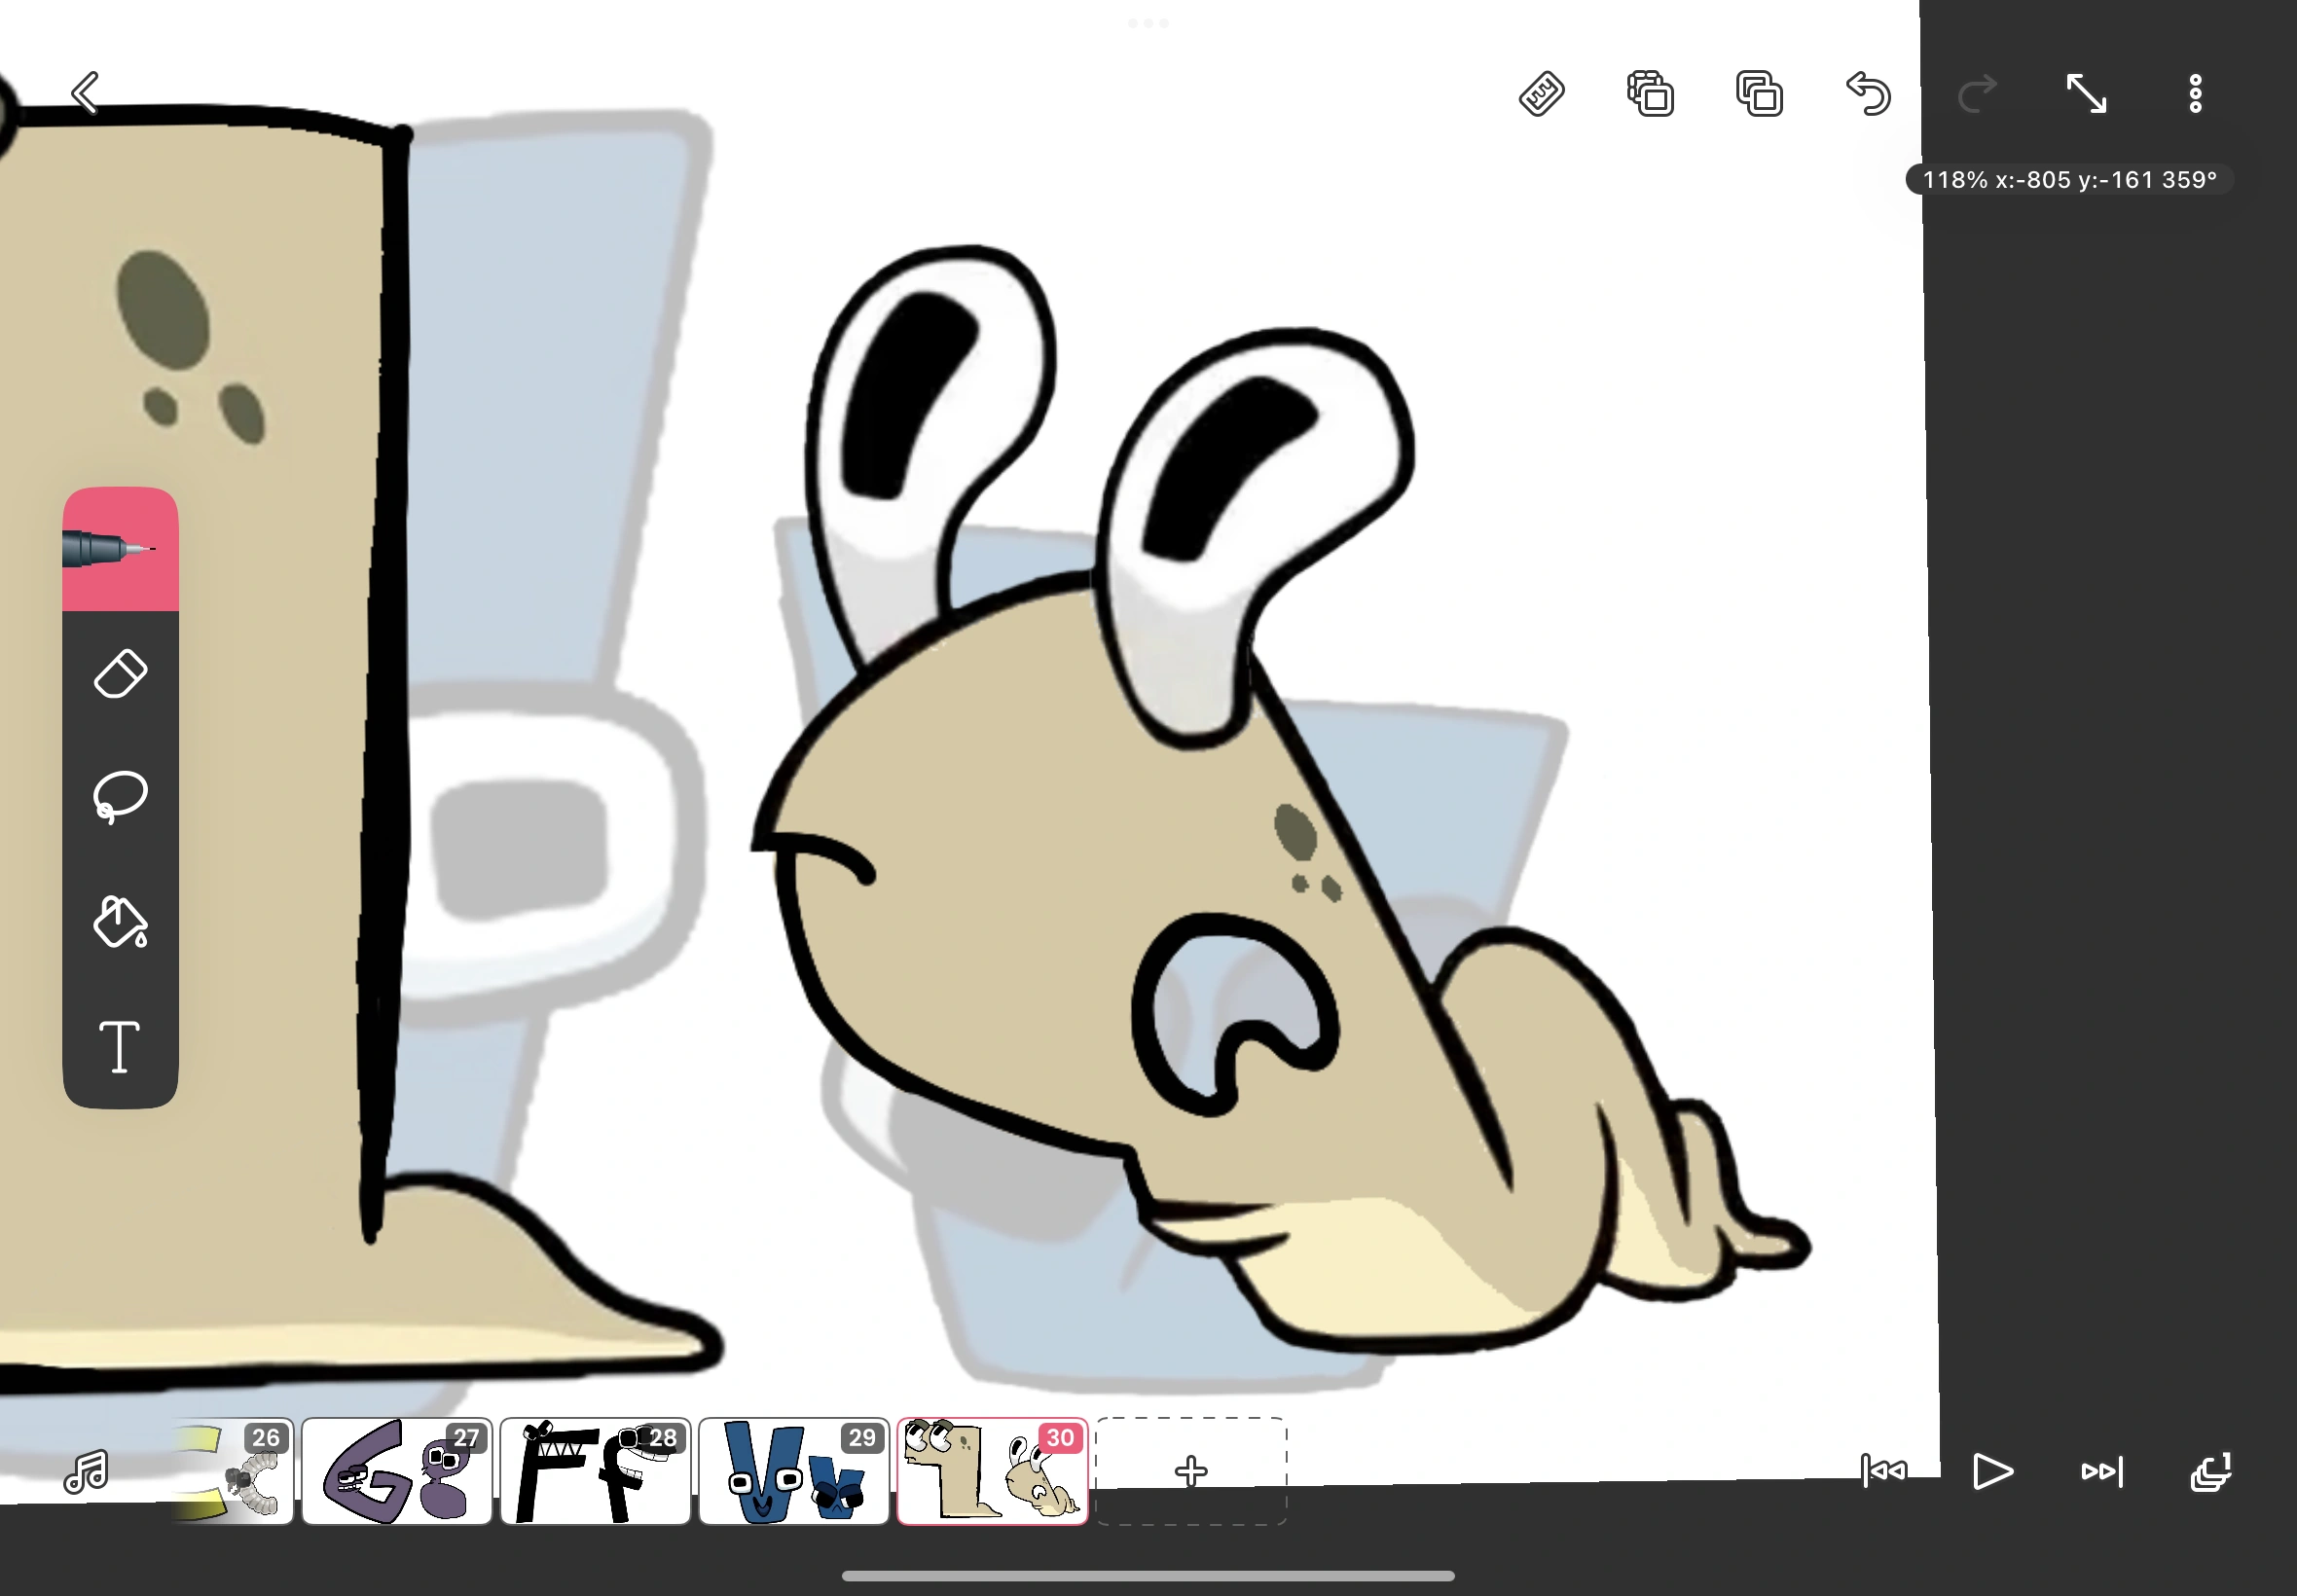Toggle onion skin layers icon
The height and width of the screenshot is (1596, 2297).
click(1650, 94)
